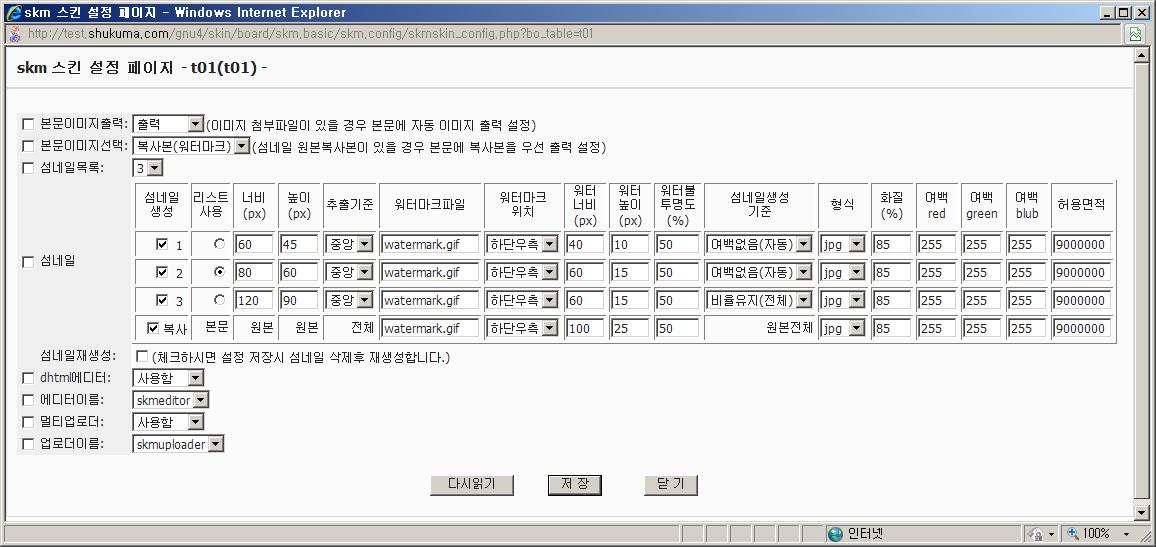Click watermark file field in 복사 row
The height and width of the screenshot is (547, 1156).
pos(430,328)
